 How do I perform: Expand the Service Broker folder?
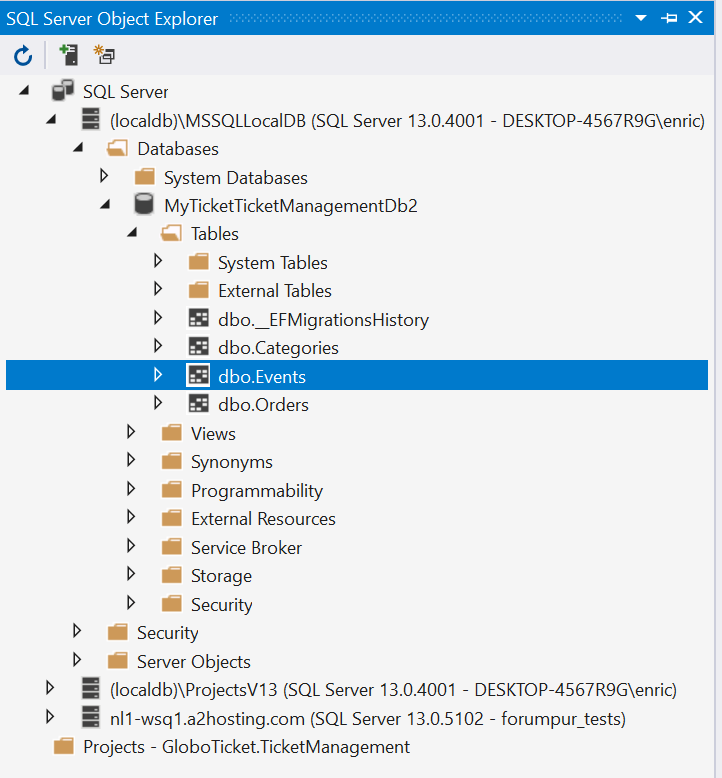[x=131, y=546]
